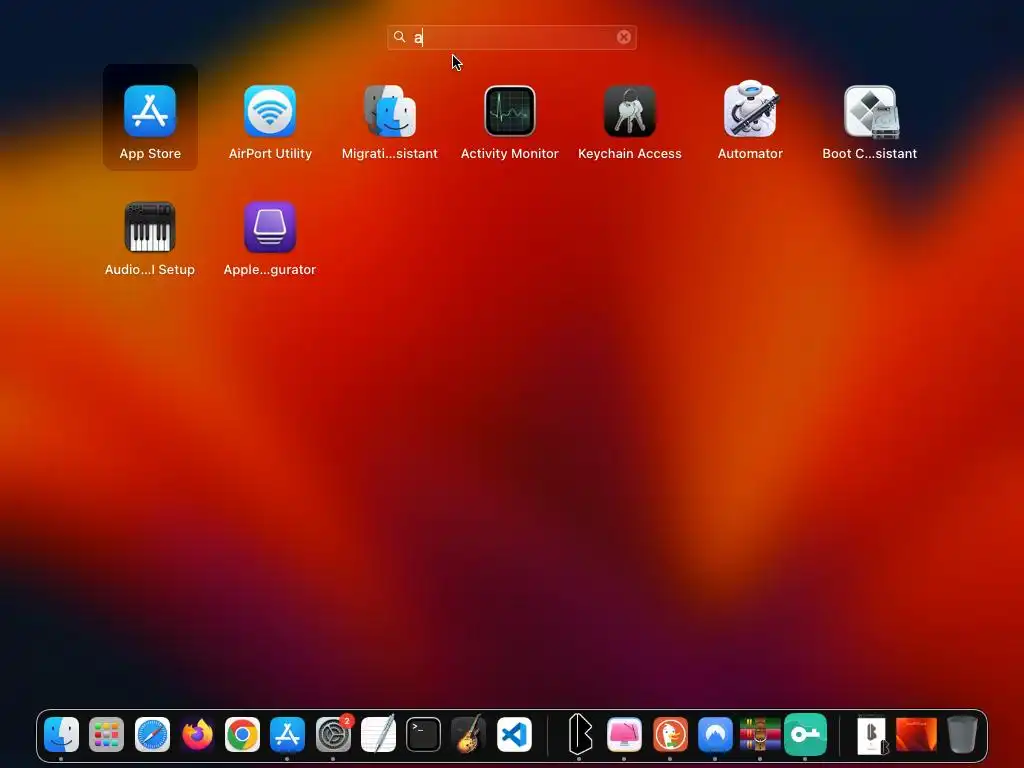Open the orange wallpaper image stack in Dock
This screenshot has width=1024, height=768.
tap(916, 735)
